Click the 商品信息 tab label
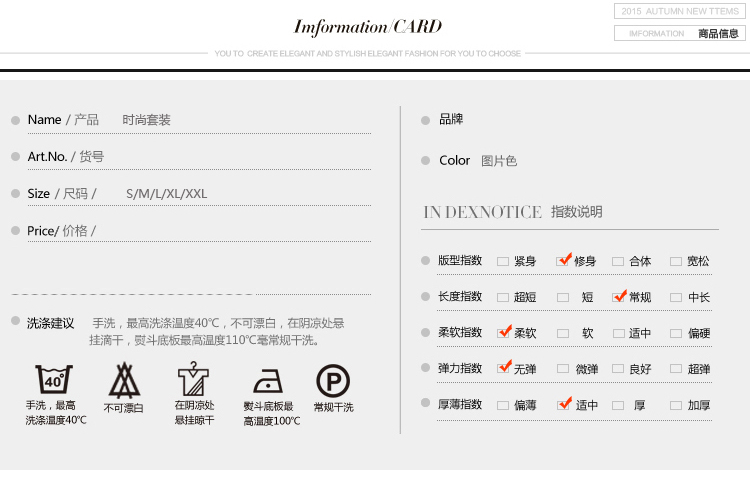Image resolution: width=750 pixels, height=478 pixels. click(718, 33)
